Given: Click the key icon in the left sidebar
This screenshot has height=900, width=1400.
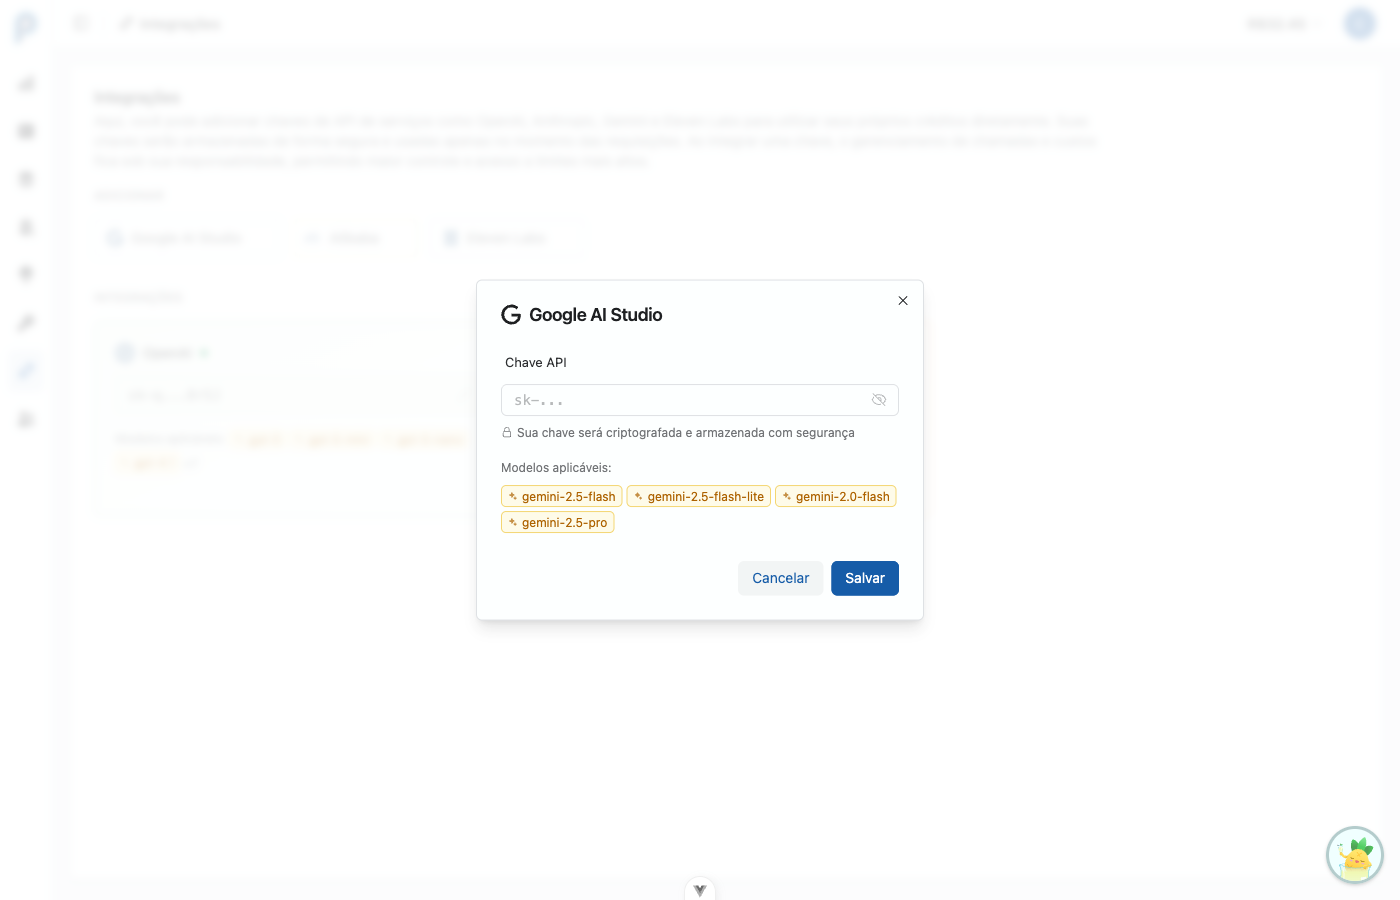Looking at the screenshot, I should point(25,321).
